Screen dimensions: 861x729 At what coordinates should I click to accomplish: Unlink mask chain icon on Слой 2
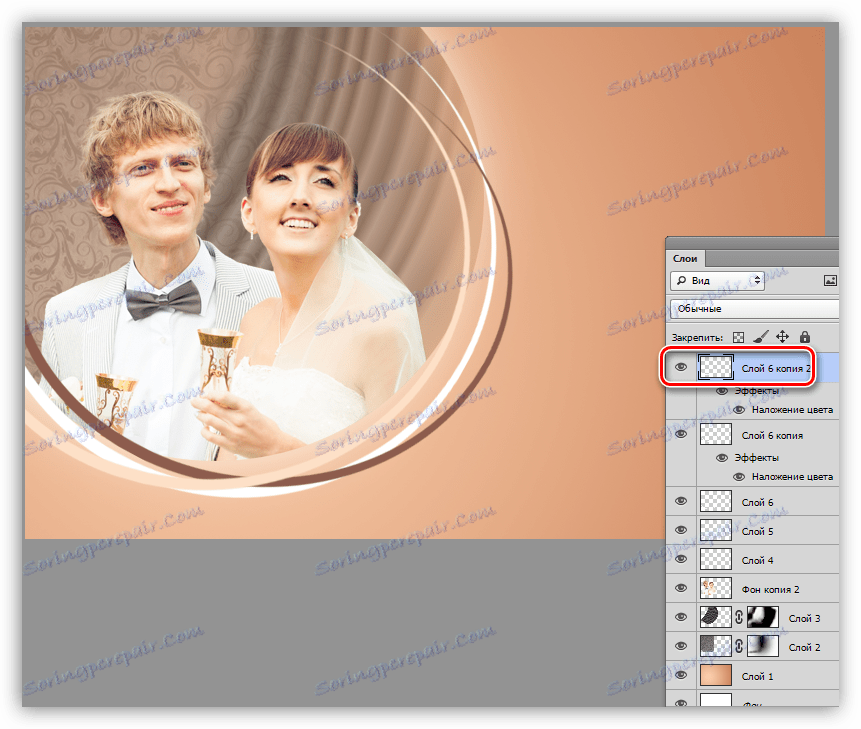tap(739, 647)
